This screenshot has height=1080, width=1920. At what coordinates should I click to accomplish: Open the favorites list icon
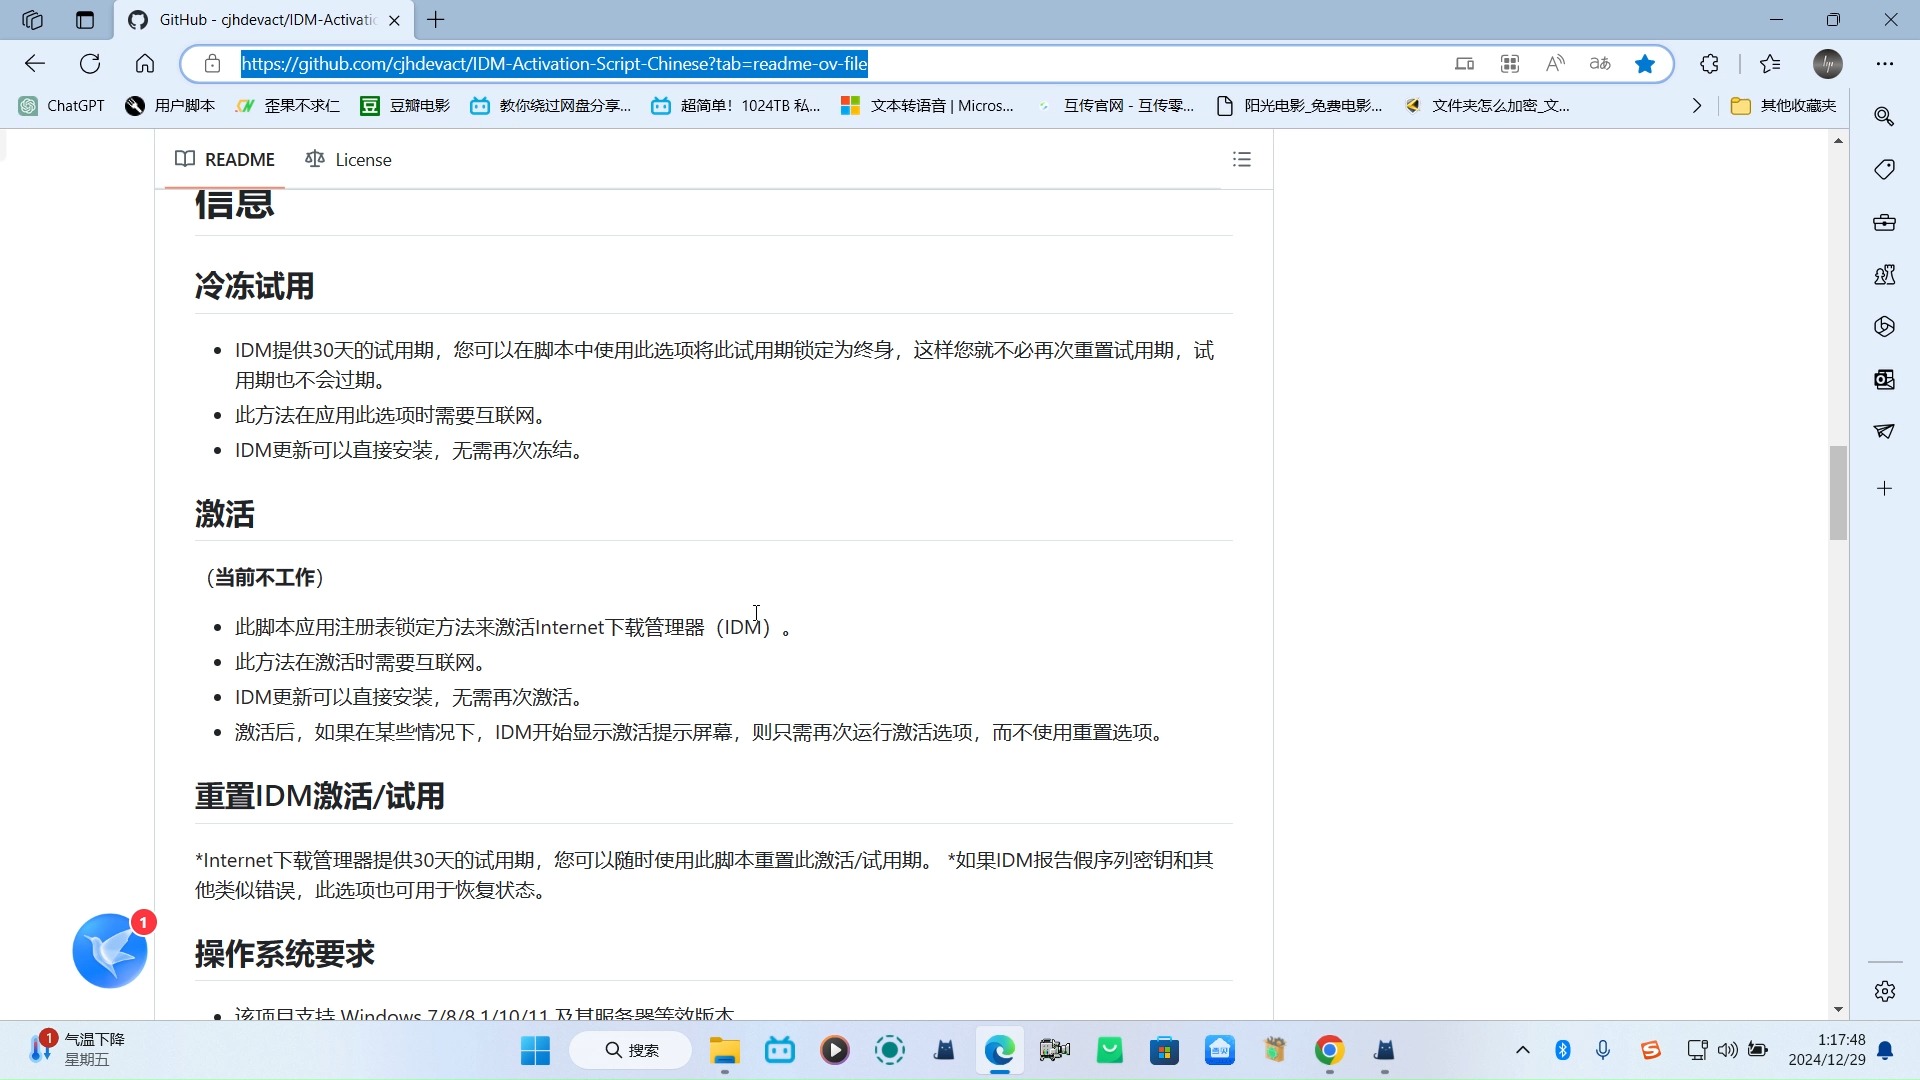pos(1770,64)
